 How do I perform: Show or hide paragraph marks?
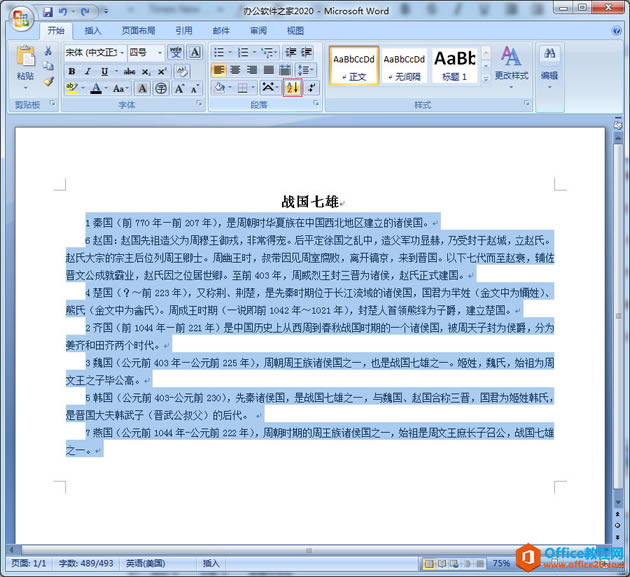click(312, 87)
